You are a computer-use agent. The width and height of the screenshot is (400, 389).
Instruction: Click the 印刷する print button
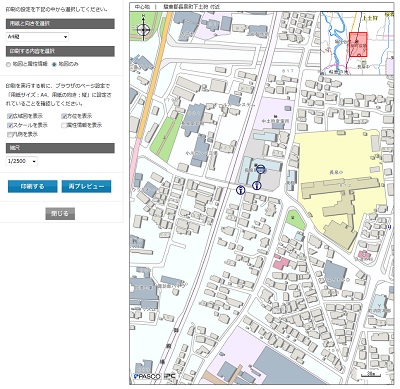[33, 187]
